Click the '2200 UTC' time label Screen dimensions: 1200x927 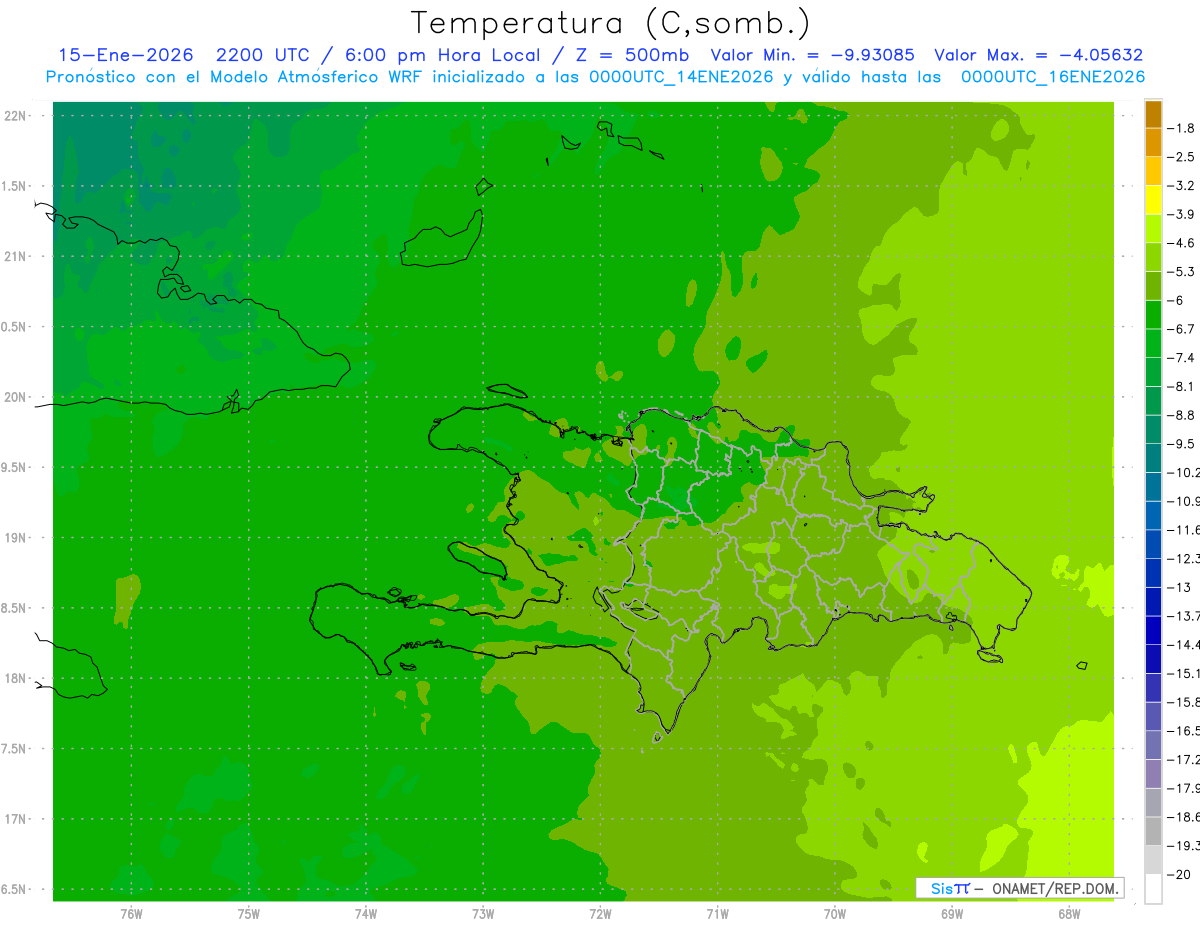click(263, 55)
